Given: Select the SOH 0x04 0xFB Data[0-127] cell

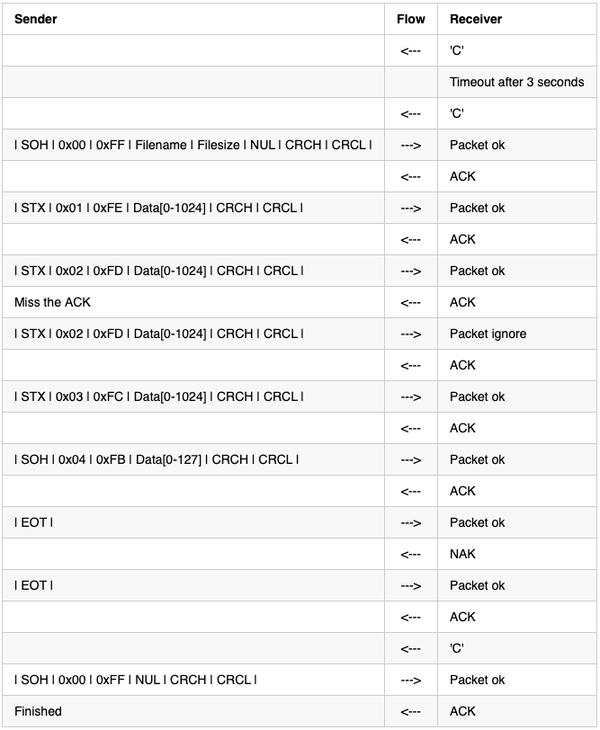Looking at the screenshot, I should (x=156, y=460).
